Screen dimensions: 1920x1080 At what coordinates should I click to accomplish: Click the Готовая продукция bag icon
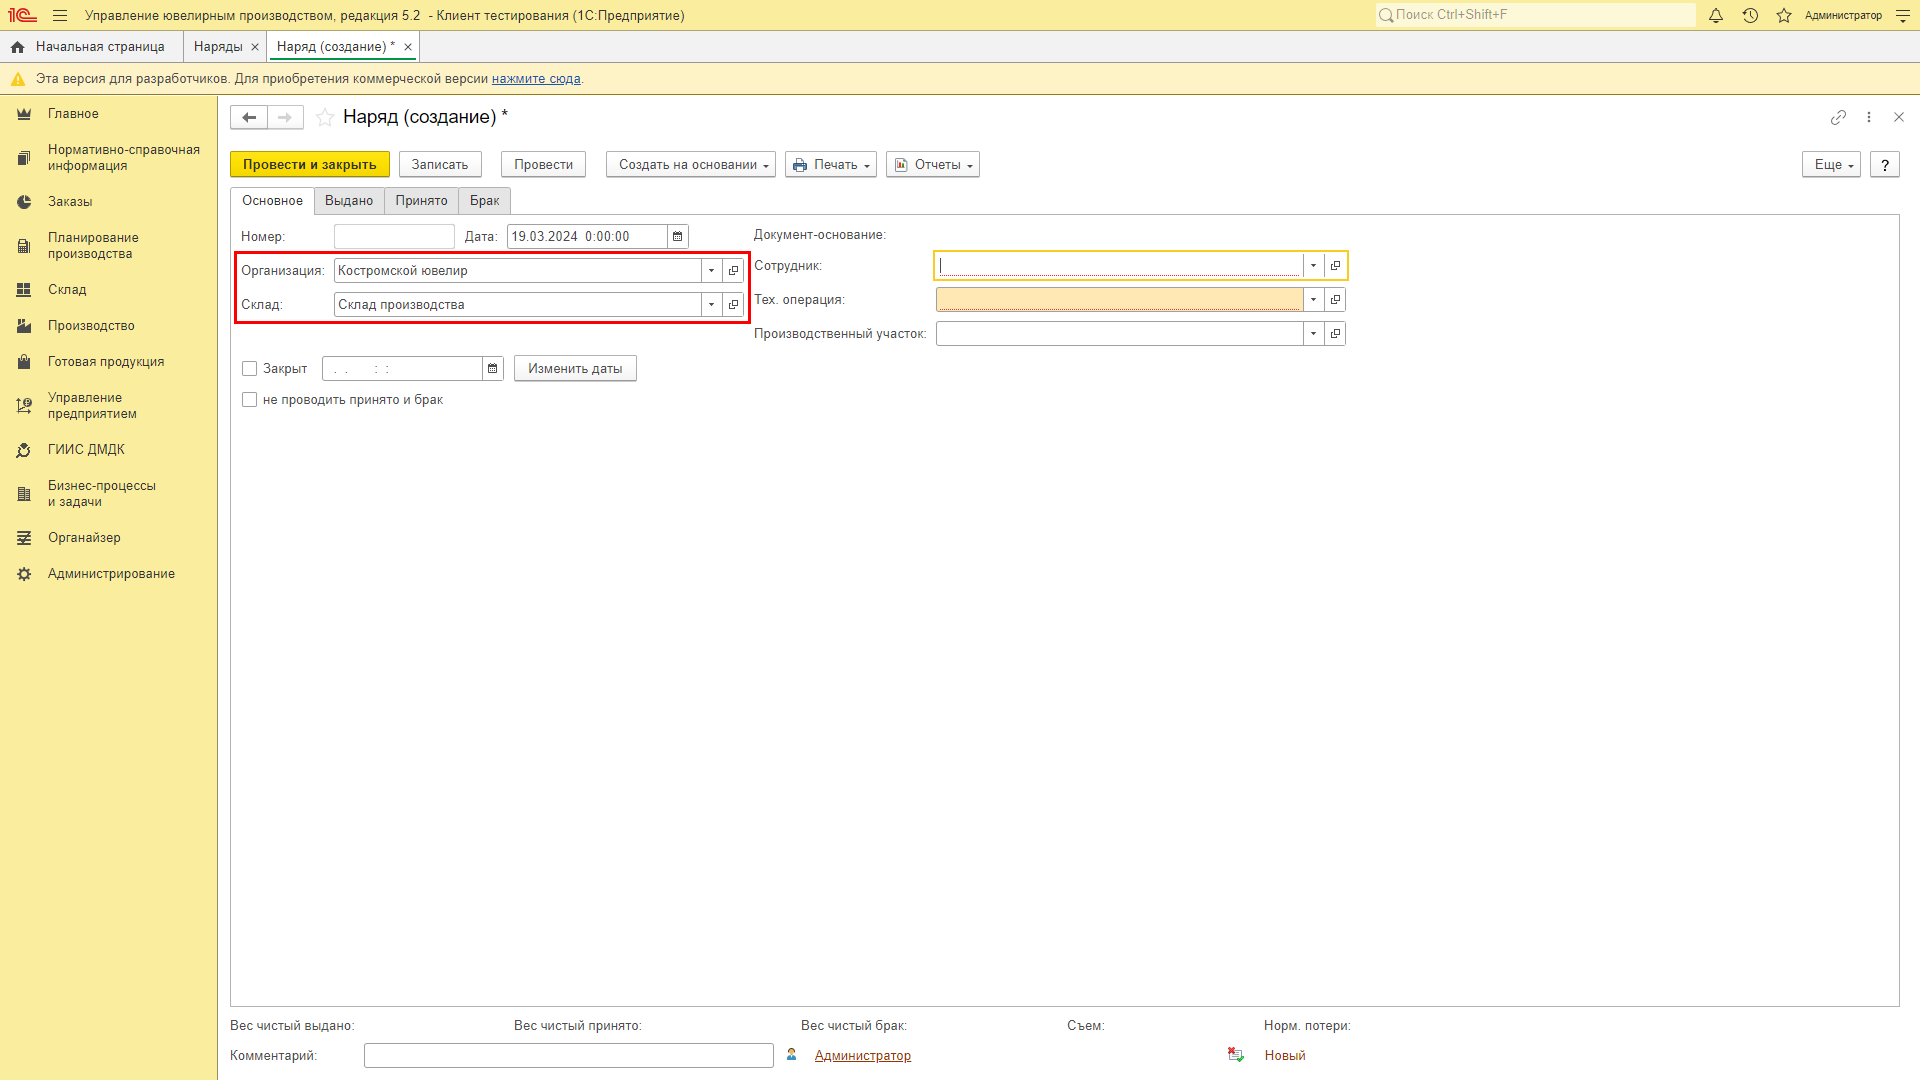click(x=24, y=362)
